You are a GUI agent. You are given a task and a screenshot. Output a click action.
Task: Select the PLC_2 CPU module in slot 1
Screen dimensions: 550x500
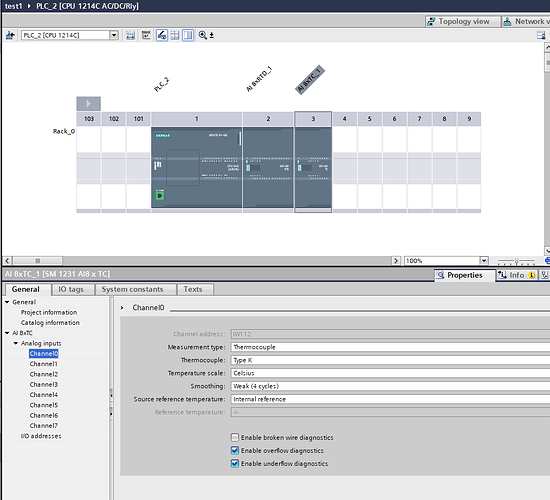(196, 167)
